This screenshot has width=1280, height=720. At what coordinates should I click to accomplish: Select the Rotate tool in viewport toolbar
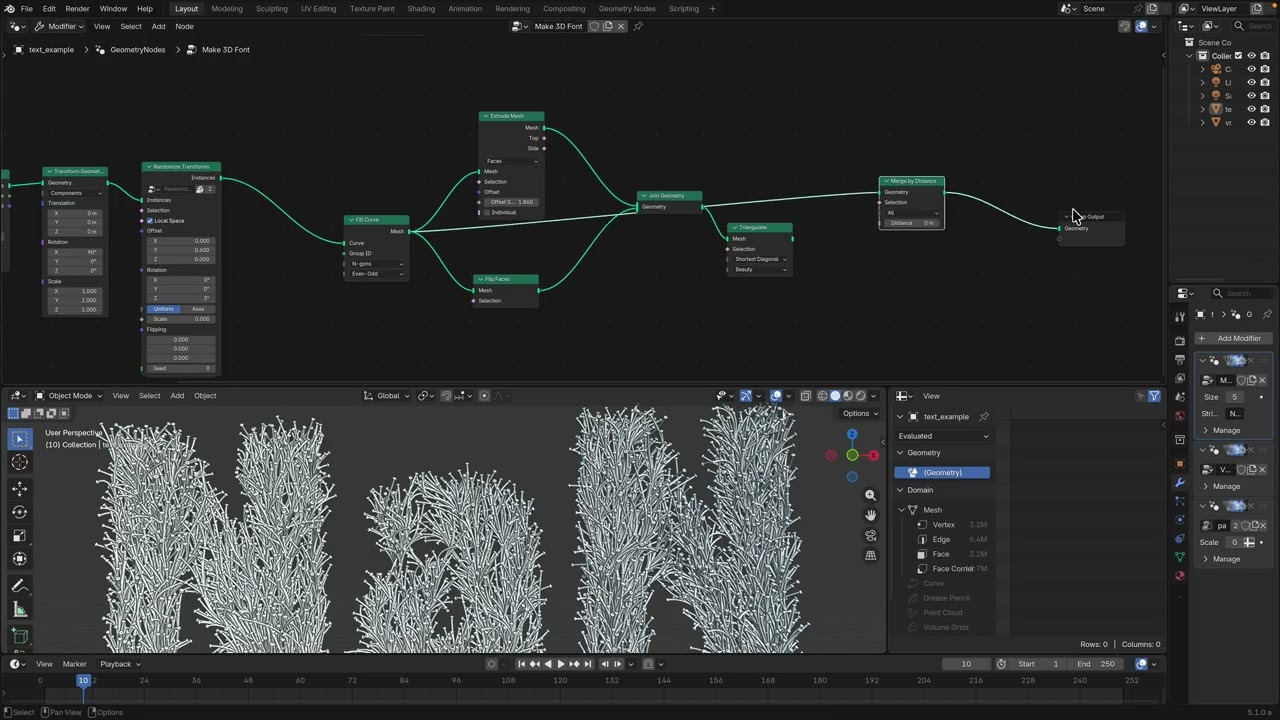19,512
